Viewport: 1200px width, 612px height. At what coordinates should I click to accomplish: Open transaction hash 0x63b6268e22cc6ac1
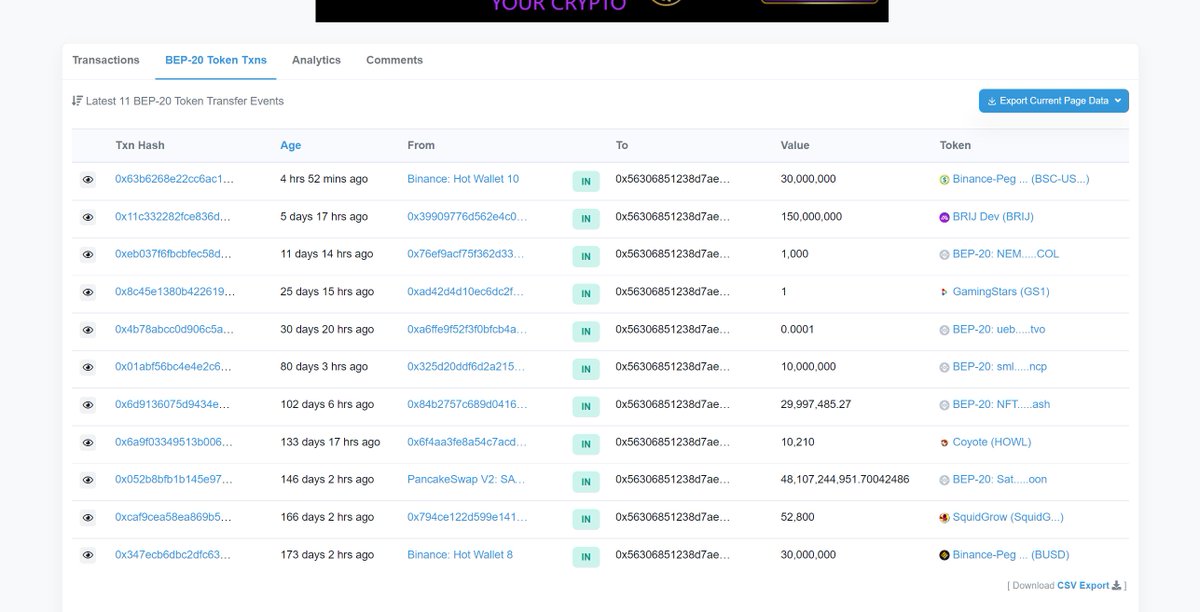pyautogui.click(x=174, y=179)
